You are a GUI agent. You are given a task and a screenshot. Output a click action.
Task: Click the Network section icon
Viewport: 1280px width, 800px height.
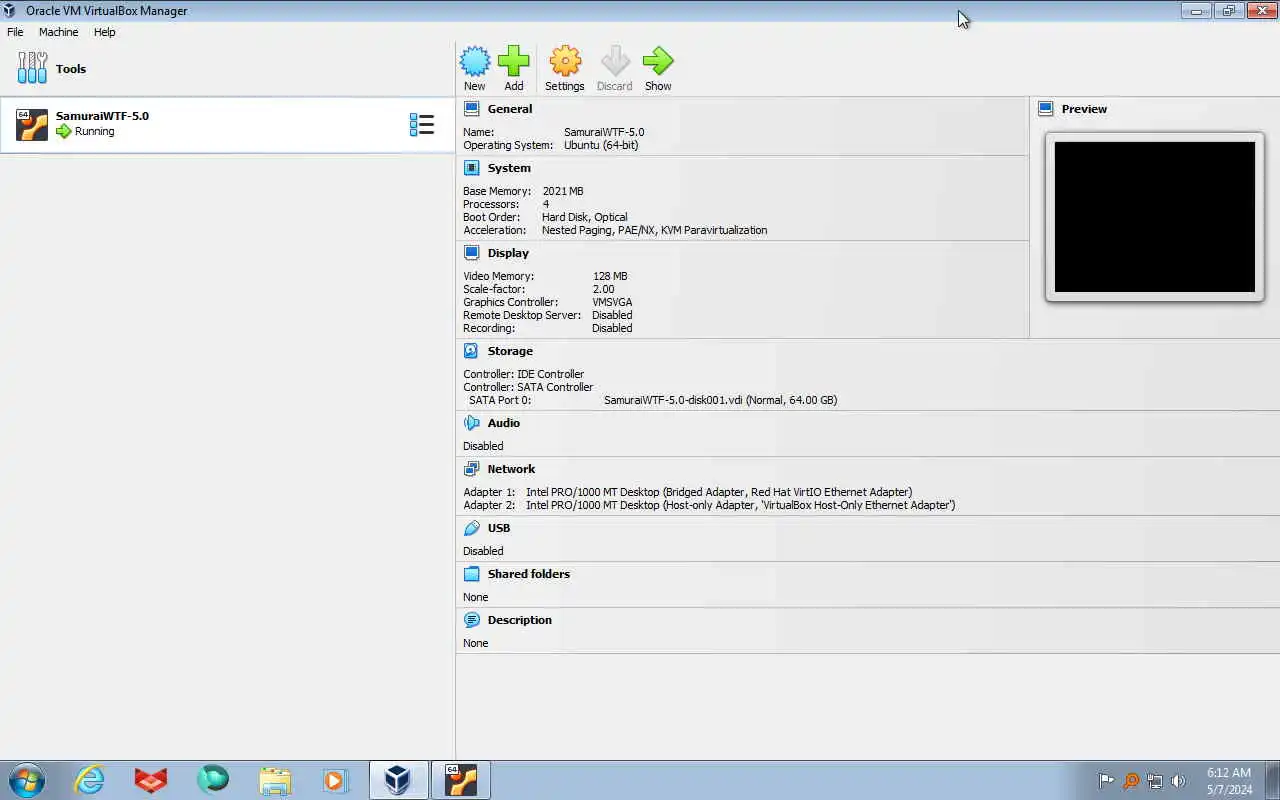pos(472,469)
